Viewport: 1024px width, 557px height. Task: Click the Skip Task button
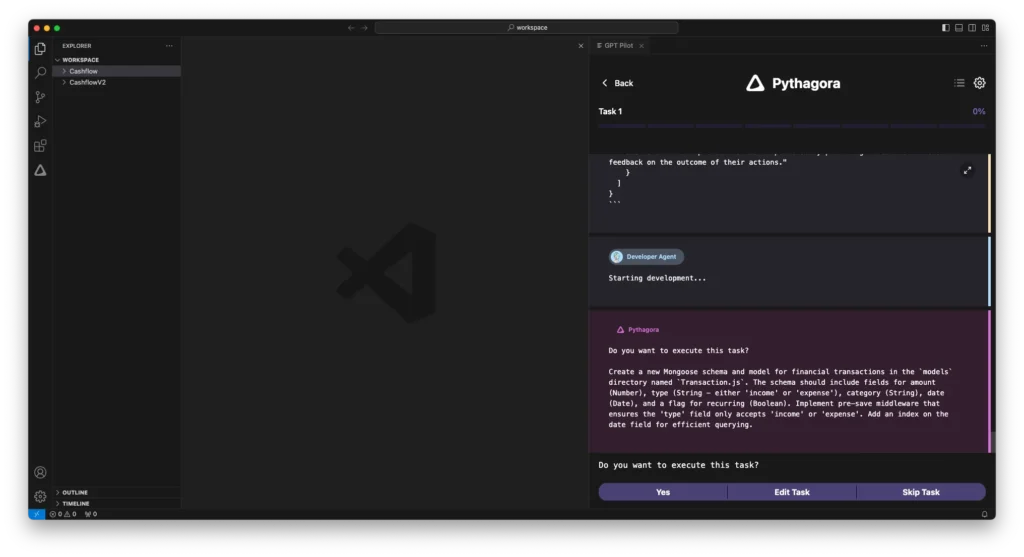[921, 492]
